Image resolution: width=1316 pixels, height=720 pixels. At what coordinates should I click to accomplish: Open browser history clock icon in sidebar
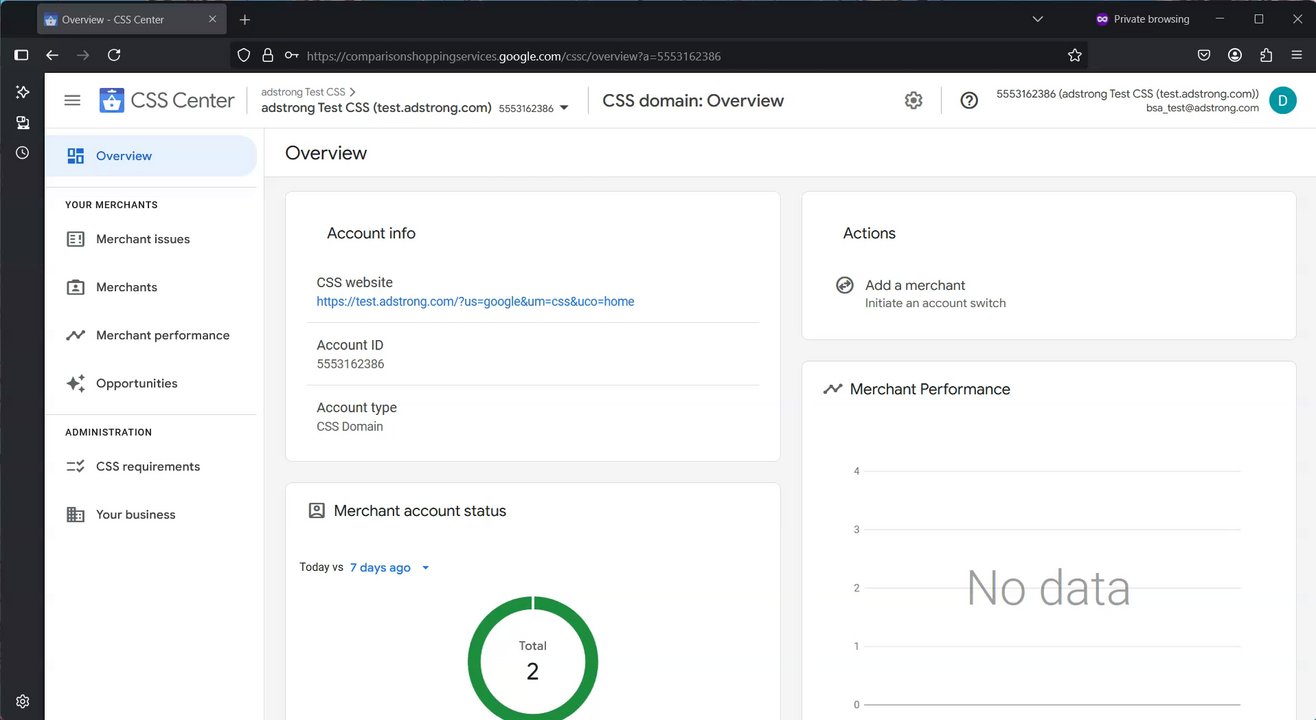pyautogui.click(x=22, y=153)
